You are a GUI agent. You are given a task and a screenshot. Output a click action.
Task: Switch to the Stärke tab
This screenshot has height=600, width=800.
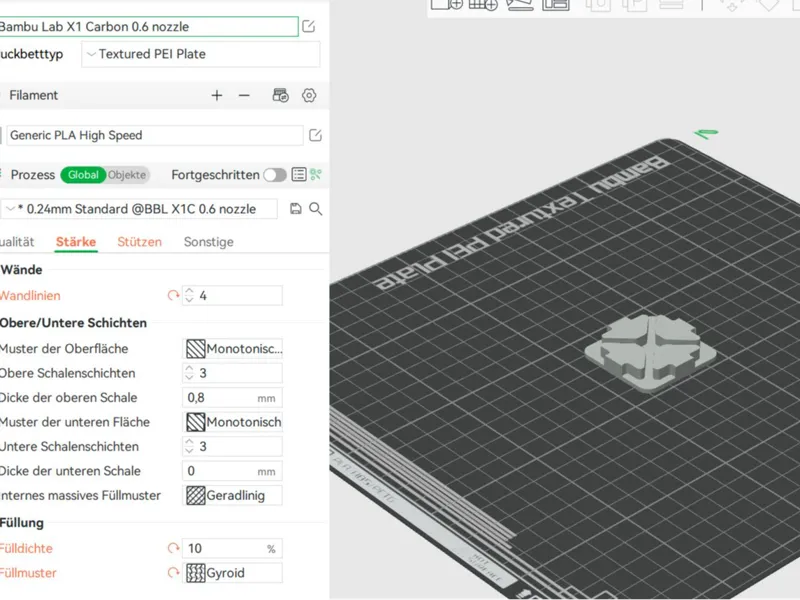click(x=76, y=242)
